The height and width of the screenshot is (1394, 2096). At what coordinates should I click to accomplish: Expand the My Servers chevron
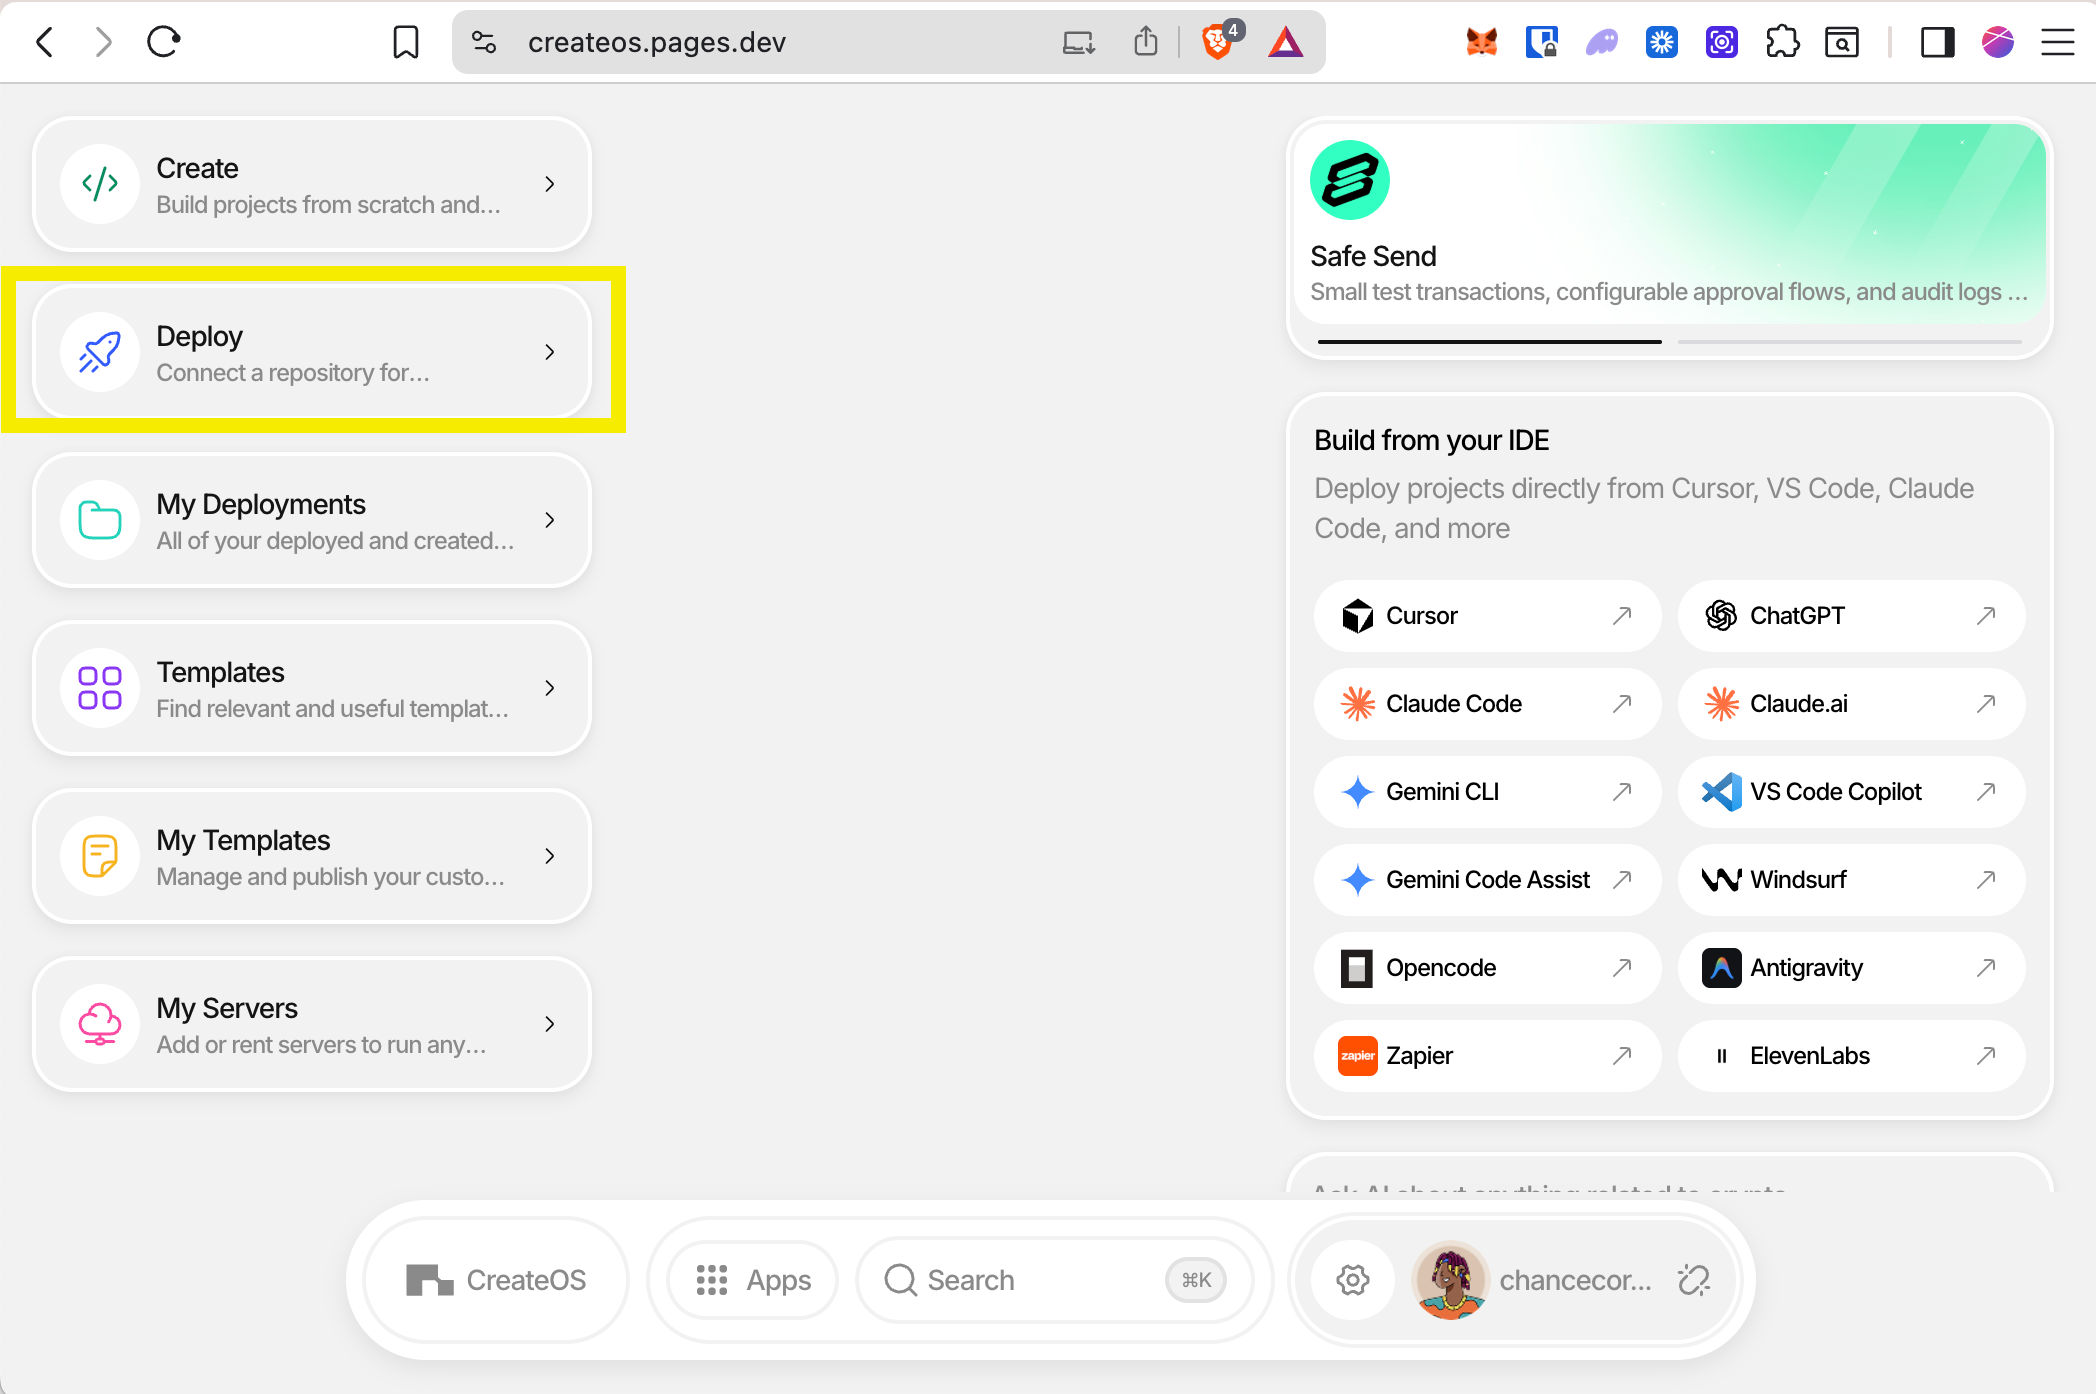click(x=549, y=1023)
